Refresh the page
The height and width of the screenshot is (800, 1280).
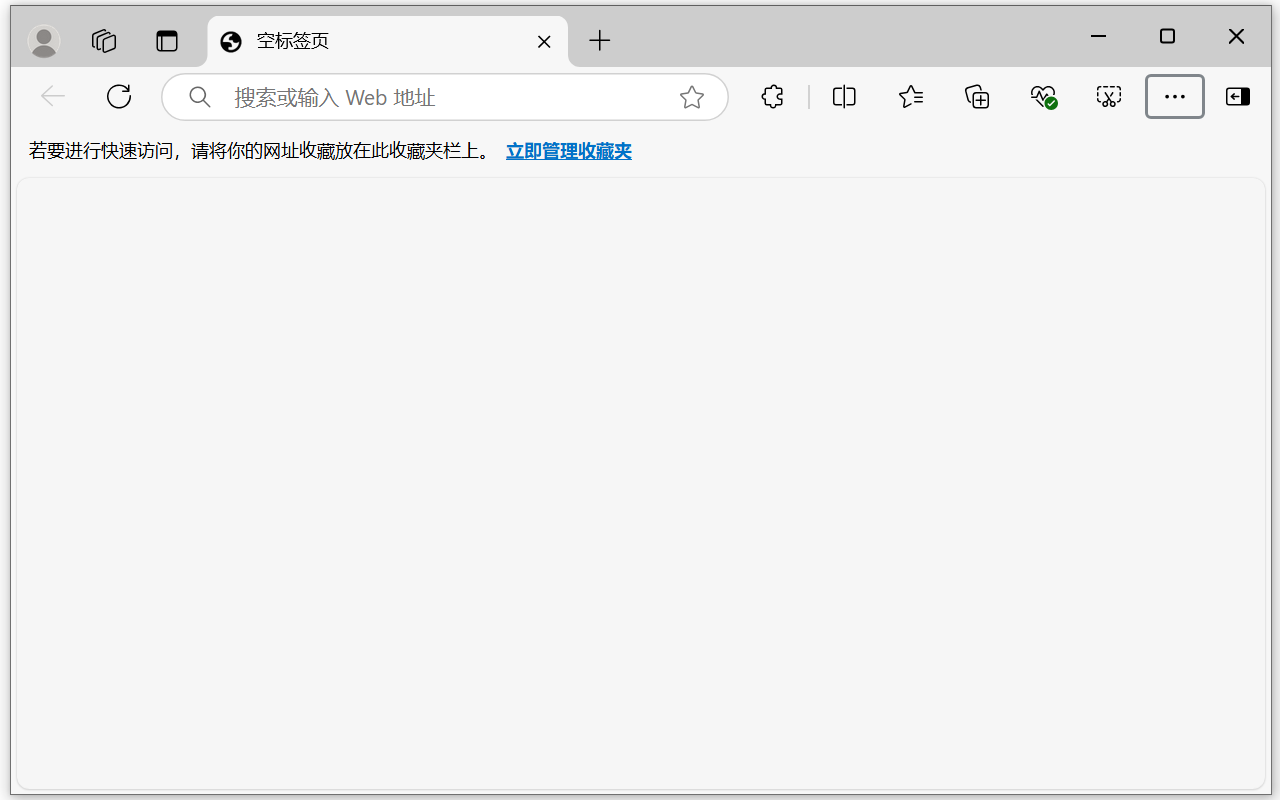click(119, 97)
